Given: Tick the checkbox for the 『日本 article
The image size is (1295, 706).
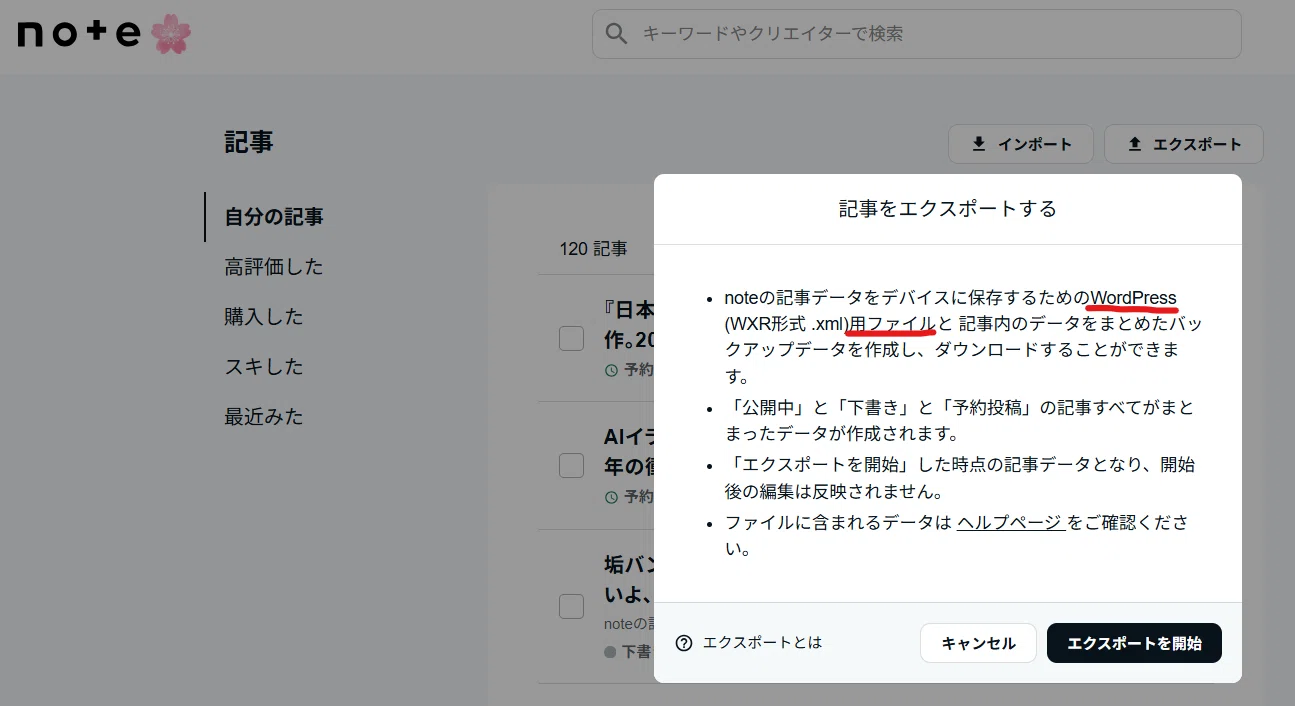Looking at the screenshot, I should [x=571, y=338].
